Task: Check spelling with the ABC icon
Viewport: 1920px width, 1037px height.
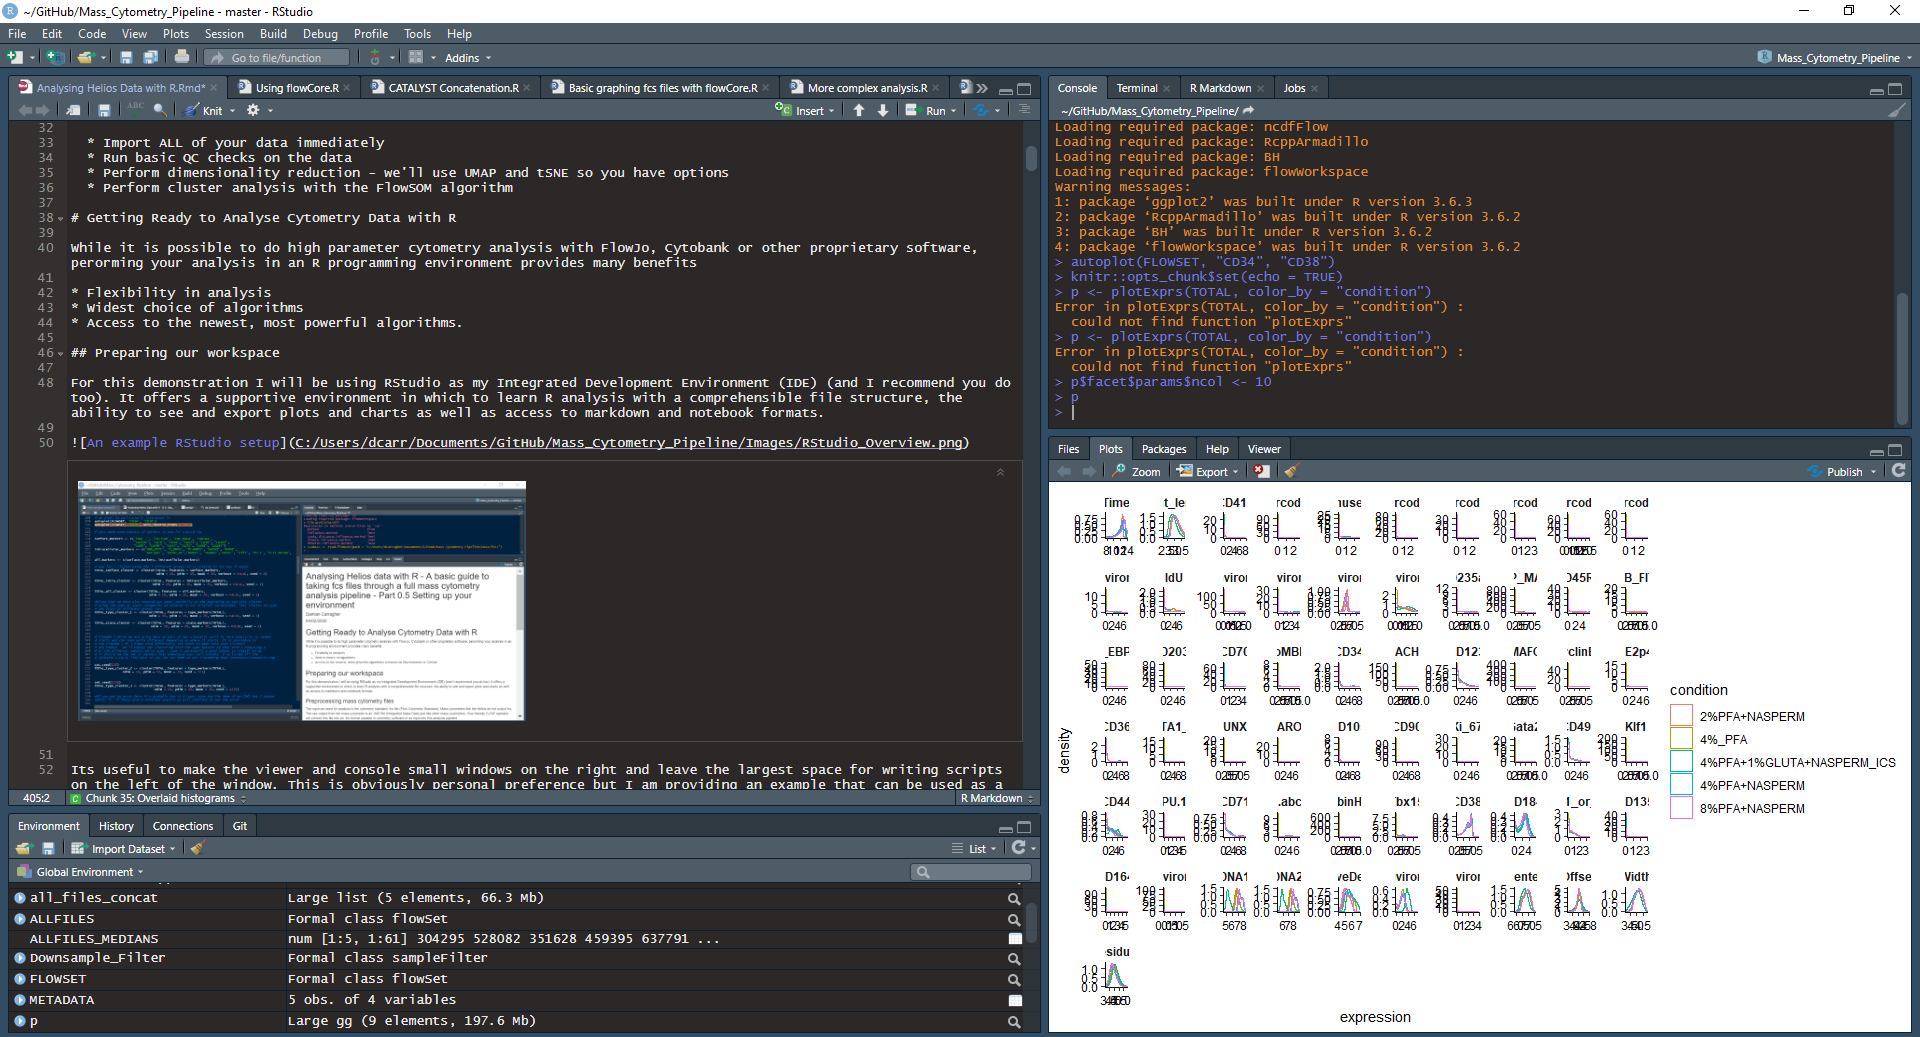Action: pyautogui.click(x=135, y=110)
